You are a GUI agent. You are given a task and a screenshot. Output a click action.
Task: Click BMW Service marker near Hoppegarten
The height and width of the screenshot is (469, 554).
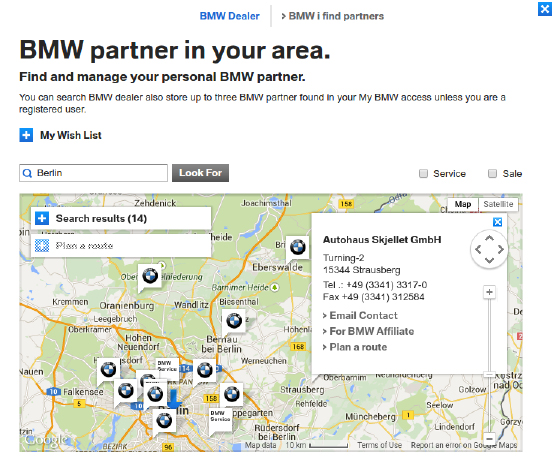[x=220, y=420]
